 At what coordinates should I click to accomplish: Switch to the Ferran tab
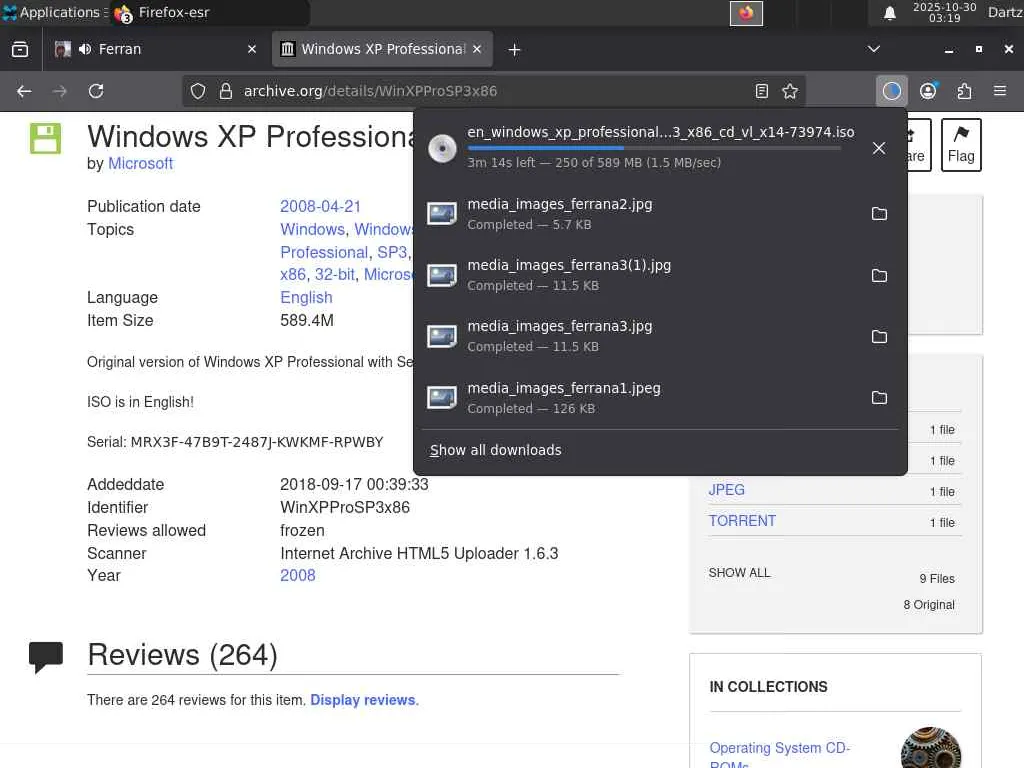click(156, 49)
